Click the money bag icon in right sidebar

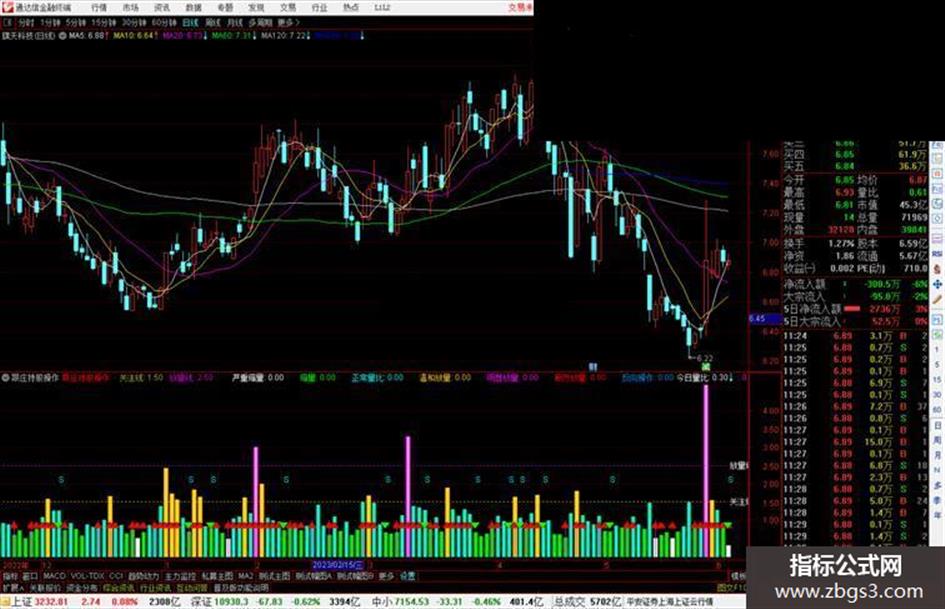(938, 269)
